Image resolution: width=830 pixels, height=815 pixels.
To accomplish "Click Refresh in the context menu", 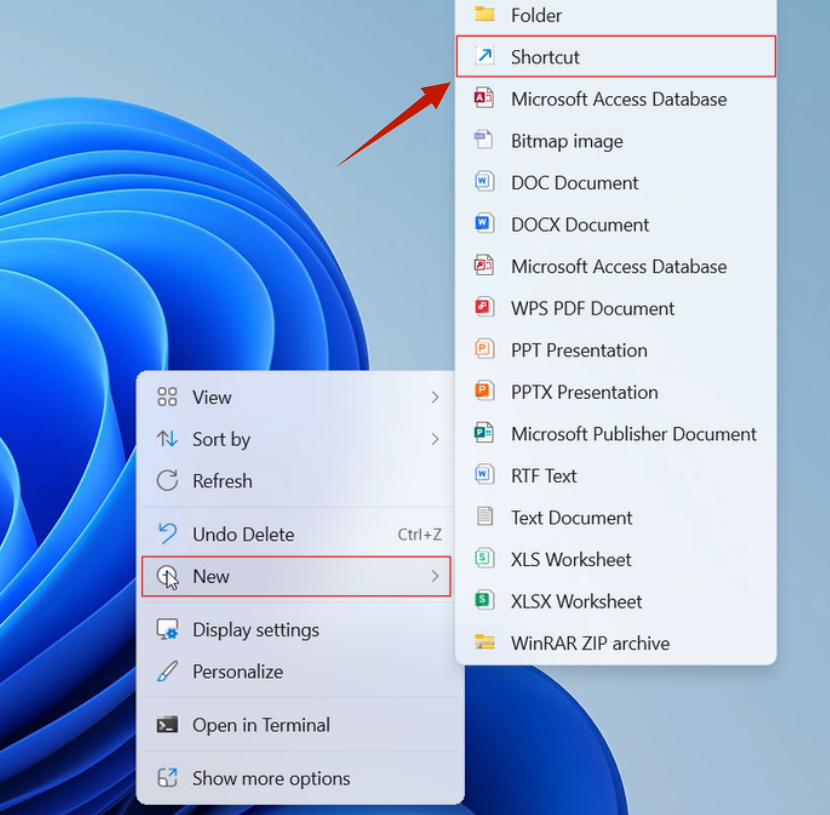I will 298,481.
